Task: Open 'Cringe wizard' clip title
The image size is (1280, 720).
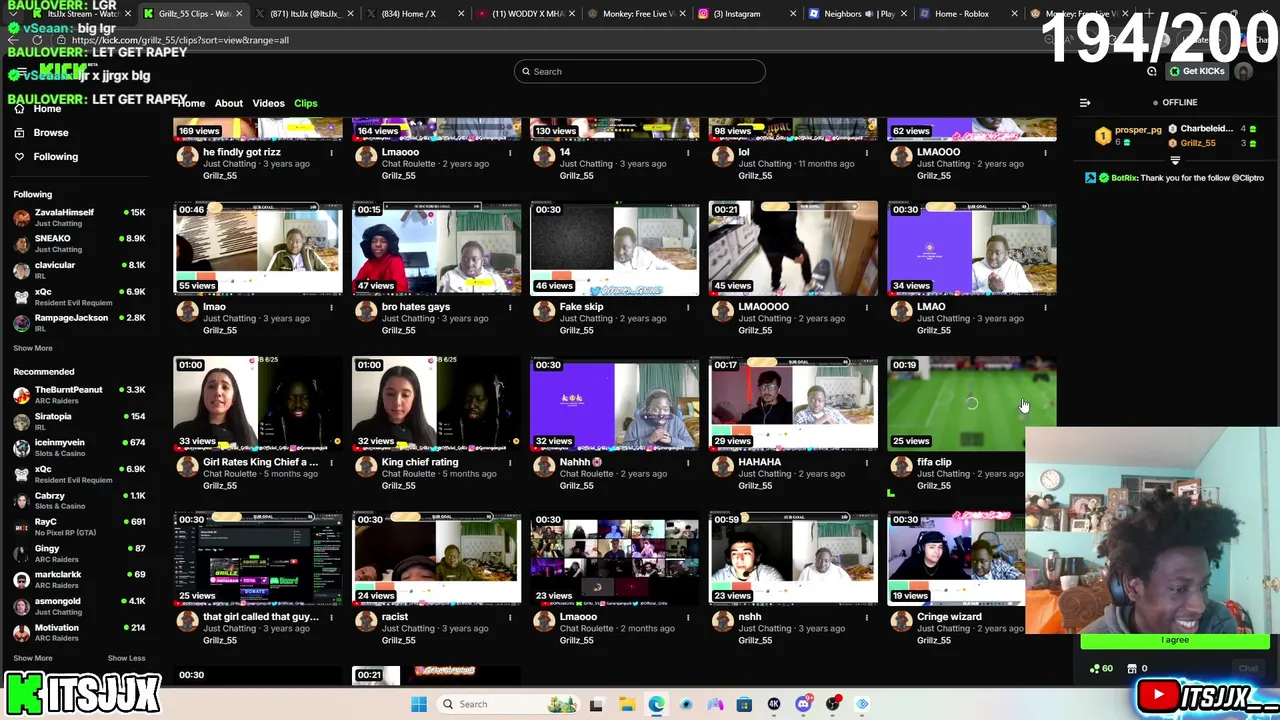Action: pyautogui.click(x=949, y=617)
